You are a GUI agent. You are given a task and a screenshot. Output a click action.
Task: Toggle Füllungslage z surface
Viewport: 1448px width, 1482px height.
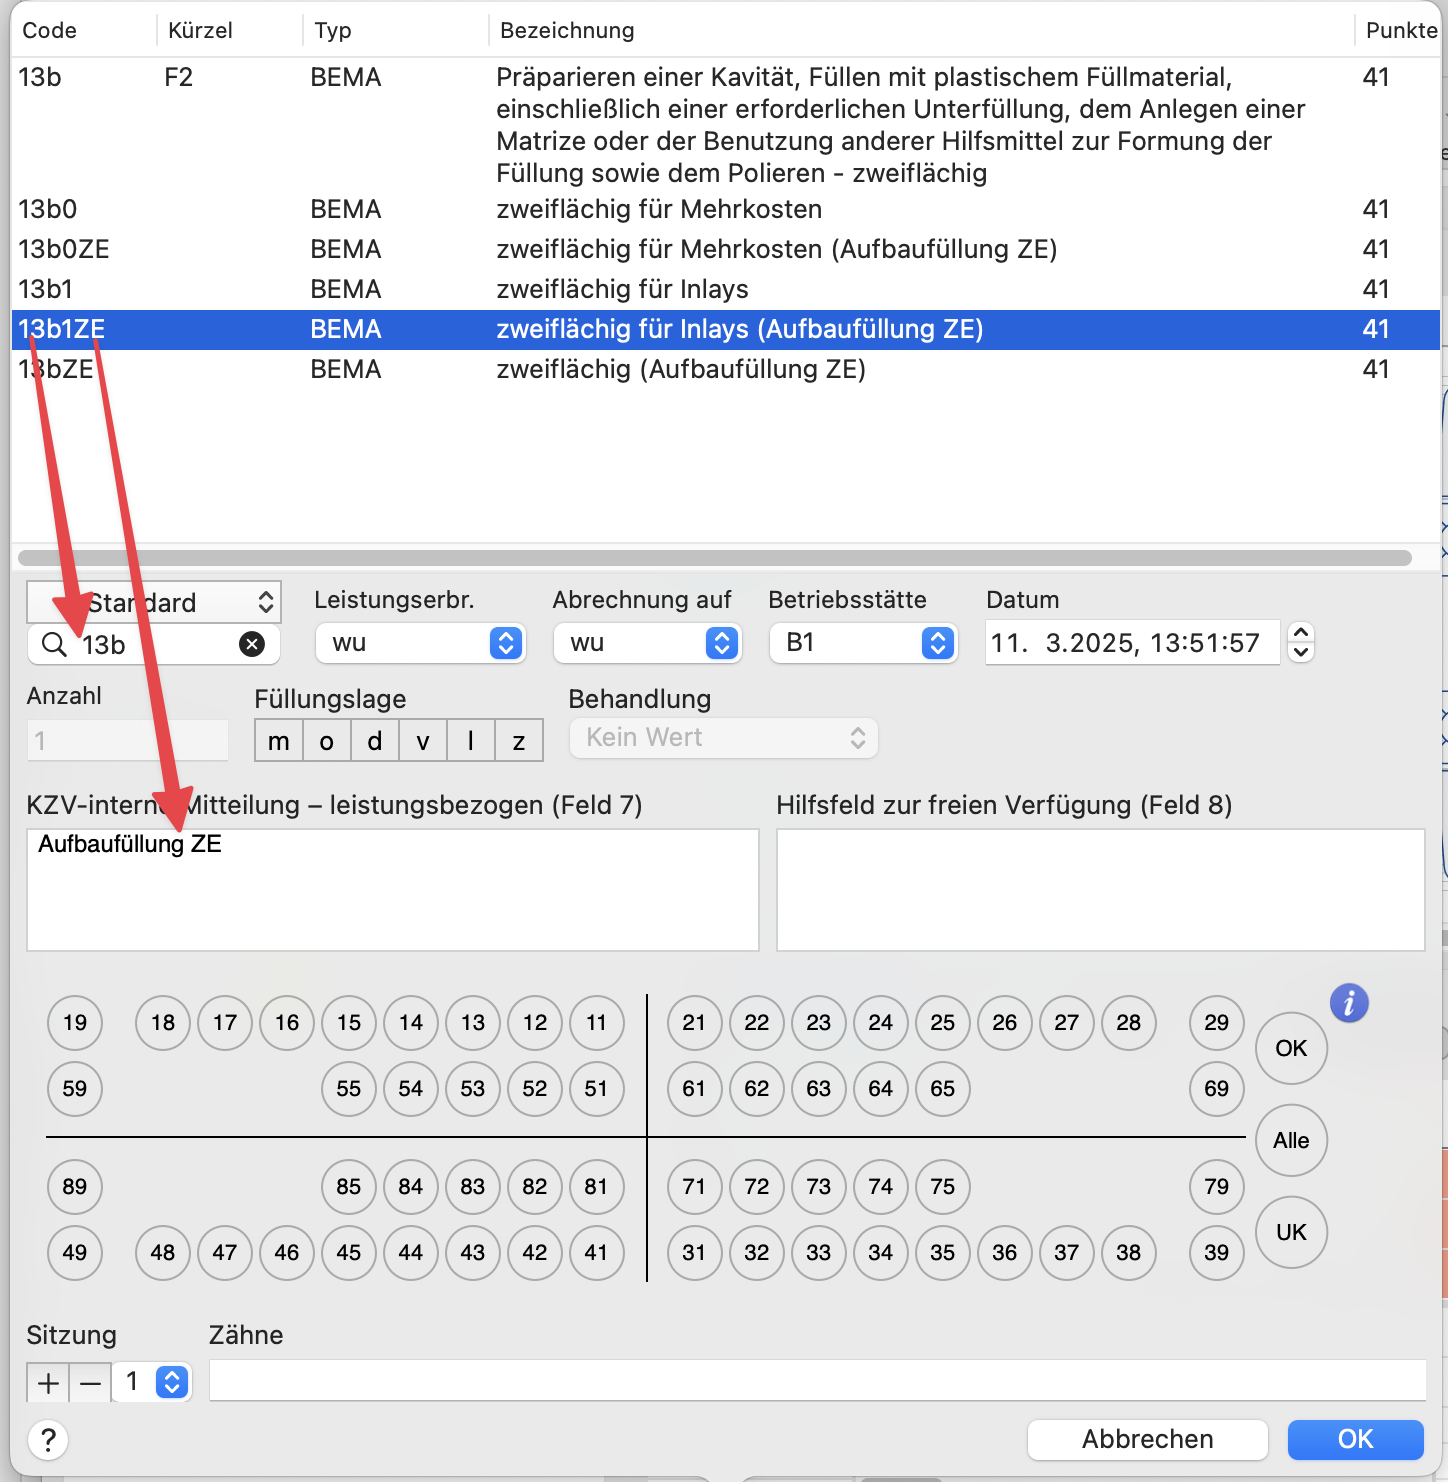pos(519,741)
